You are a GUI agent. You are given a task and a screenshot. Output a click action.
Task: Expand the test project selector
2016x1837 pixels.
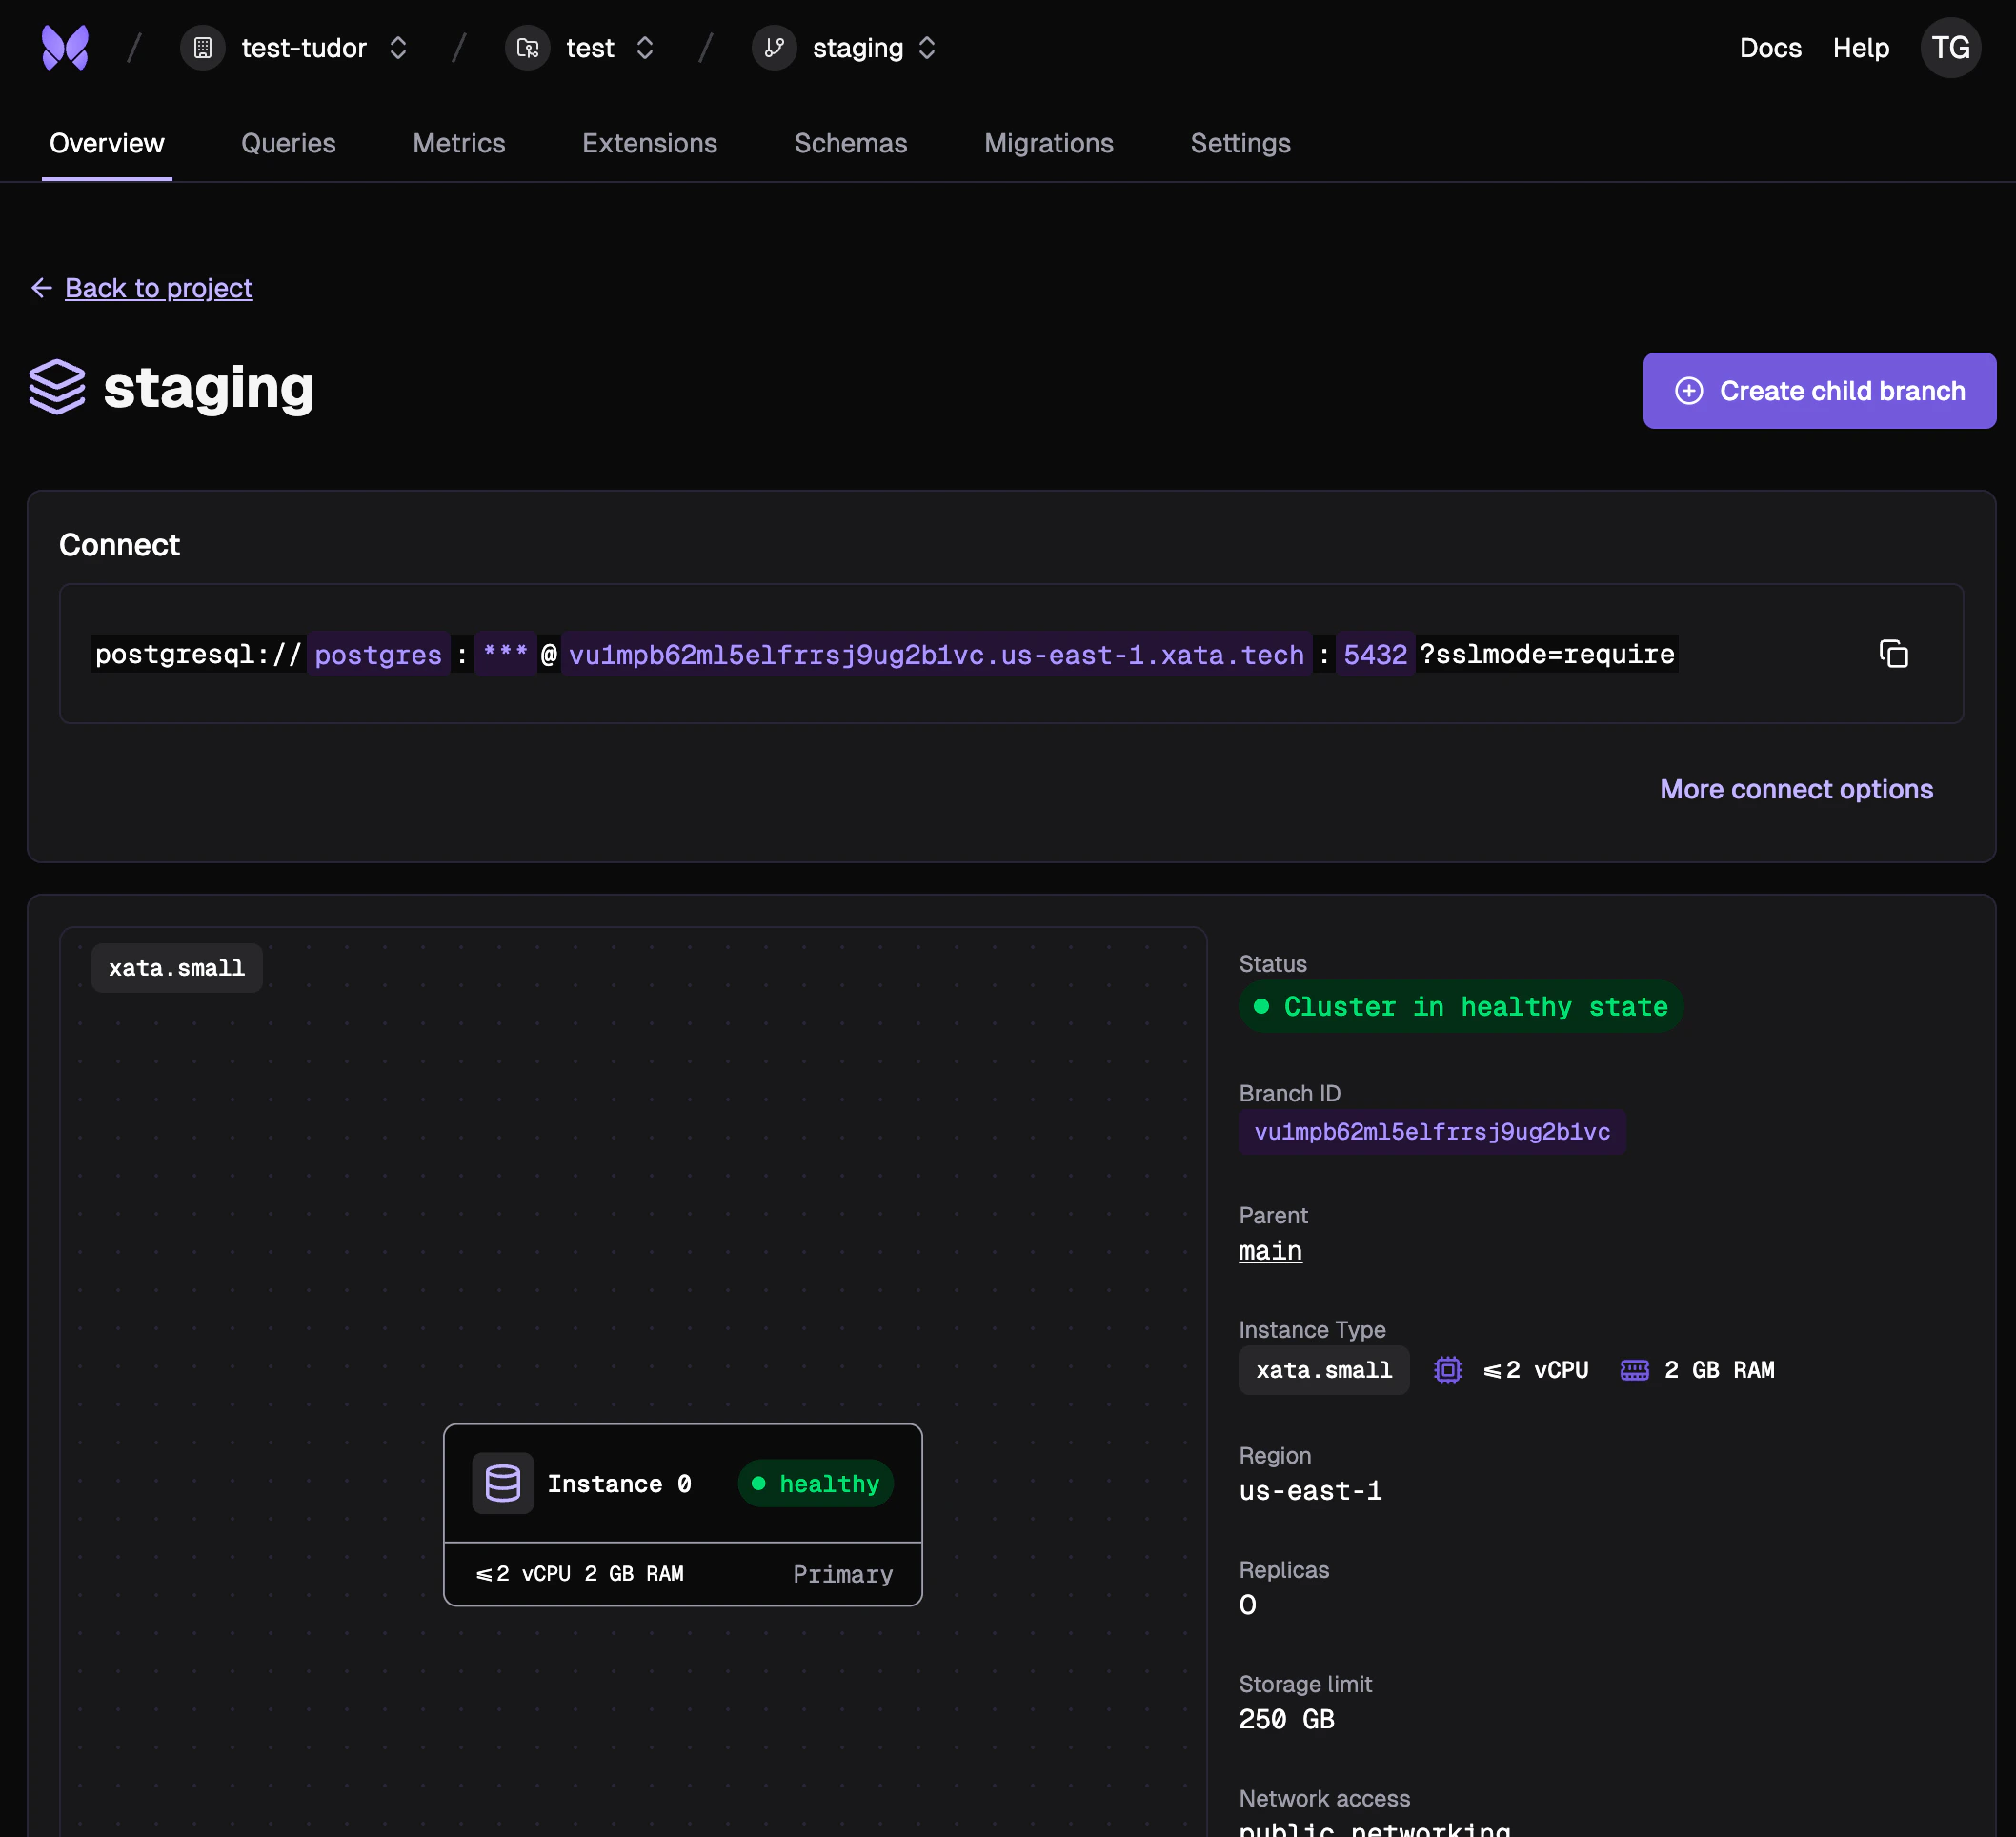645,47
